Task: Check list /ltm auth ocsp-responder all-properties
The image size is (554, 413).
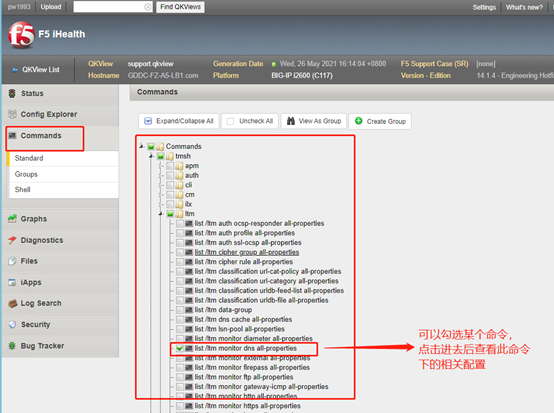Action: point(180,223)
